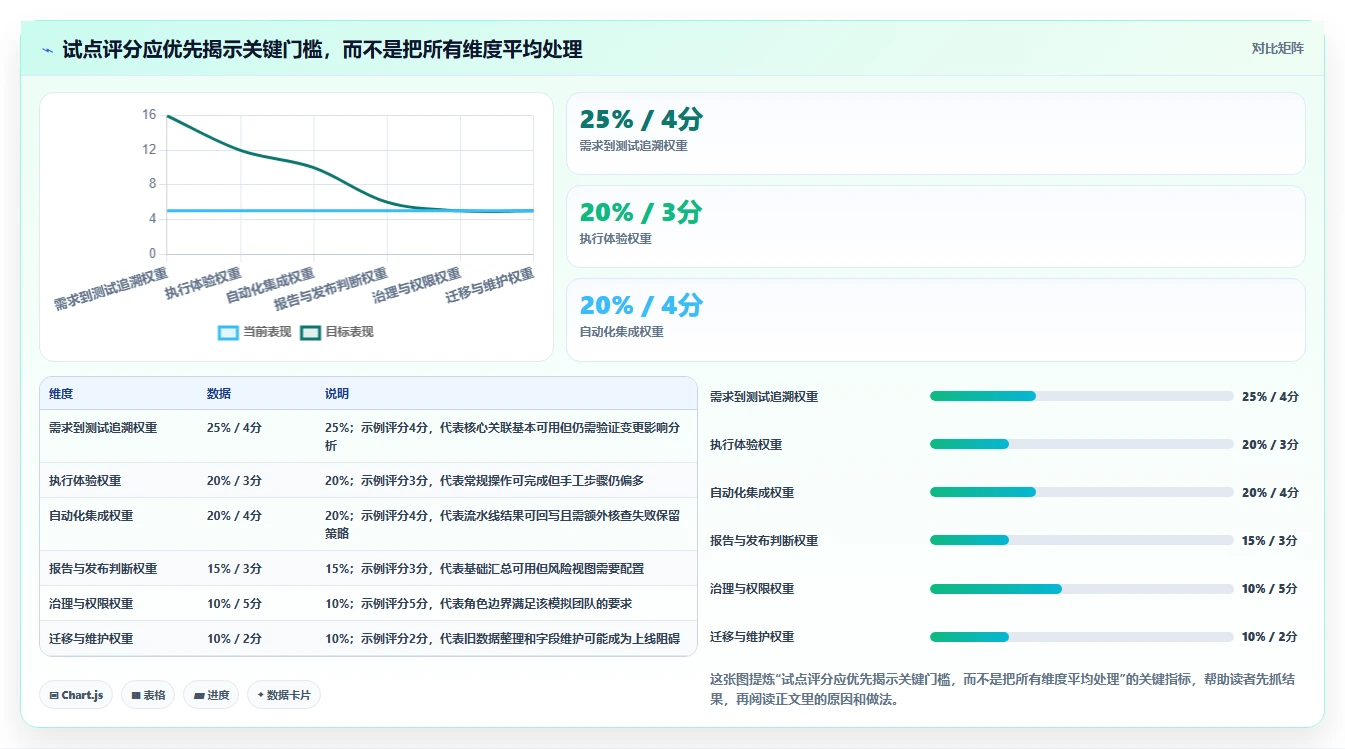Screen dimensions: 1345x749
Task: Click 执行体验权重 caption under the green card figure
Action: [615, 239]
